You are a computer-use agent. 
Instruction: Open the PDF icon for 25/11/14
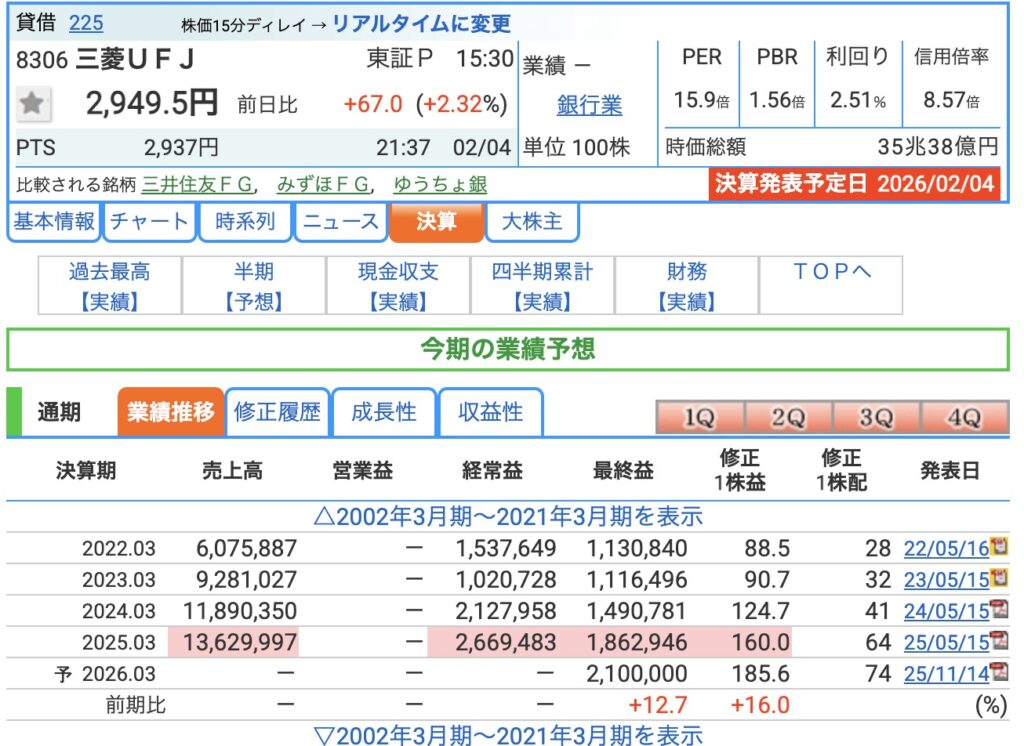click(997, 673)
